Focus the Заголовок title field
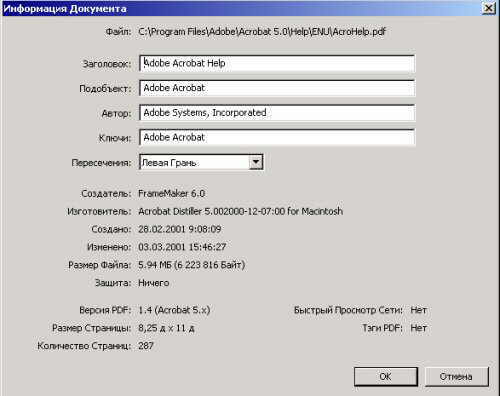Screen dimensions: 500x396 tap(277, 63)
